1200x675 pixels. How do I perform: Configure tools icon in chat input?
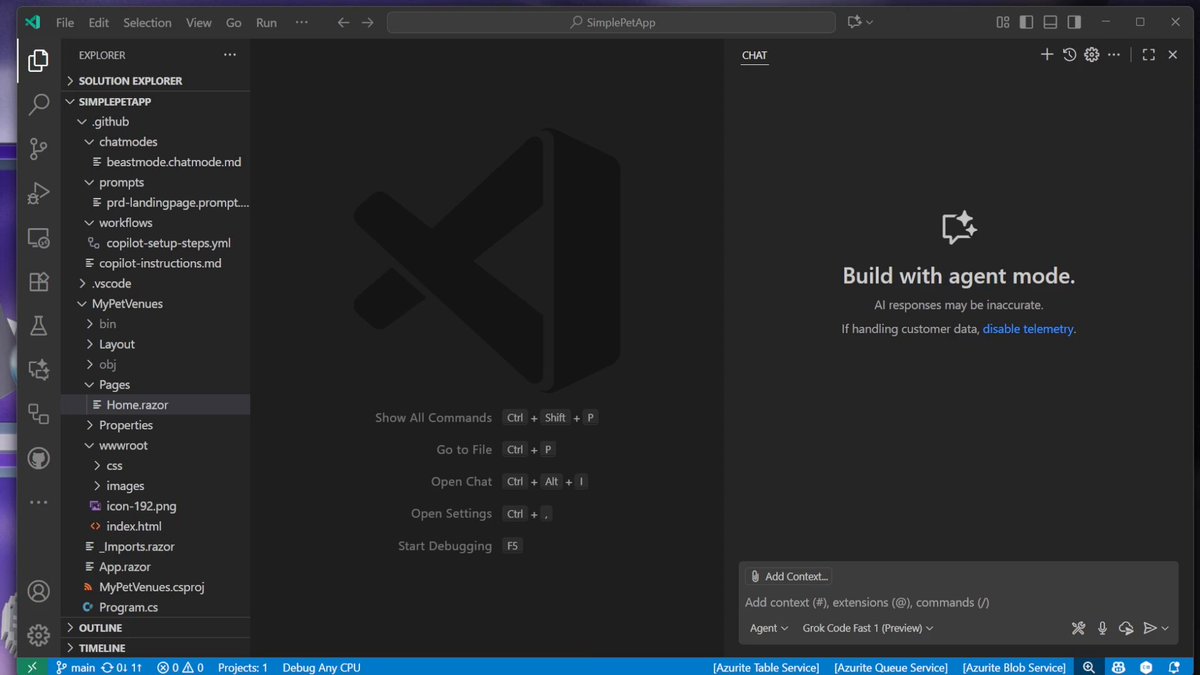(x=1078, y=628)
